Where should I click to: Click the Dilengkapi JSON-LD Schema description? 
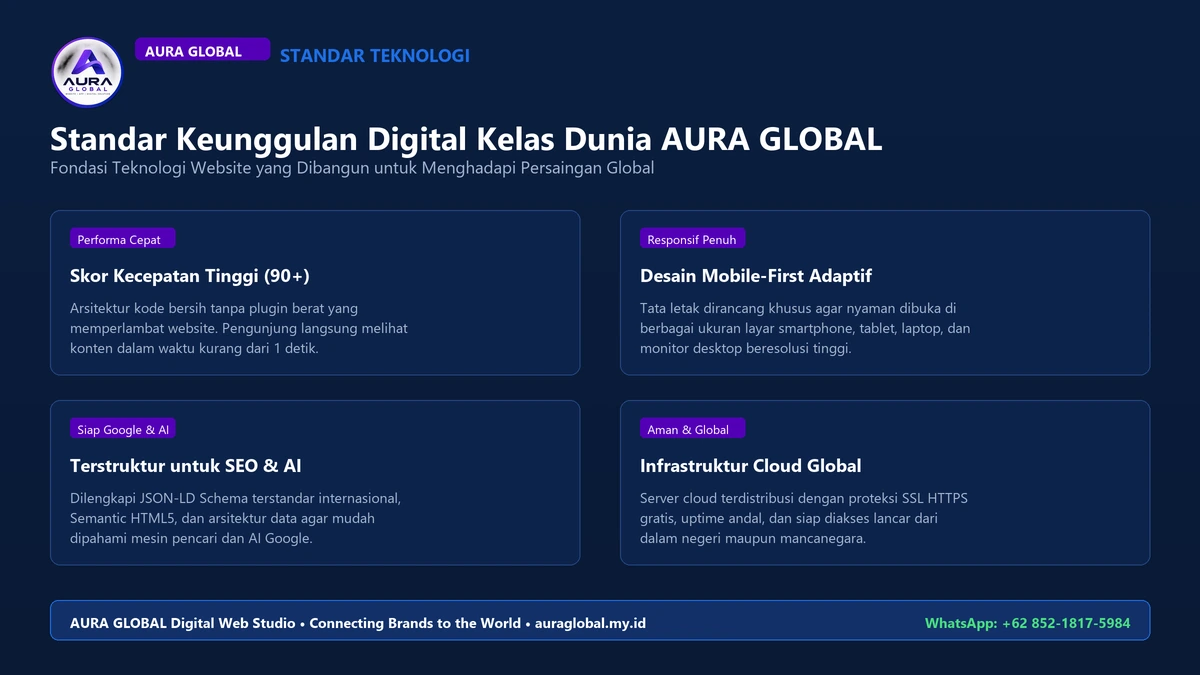point(236,518)
